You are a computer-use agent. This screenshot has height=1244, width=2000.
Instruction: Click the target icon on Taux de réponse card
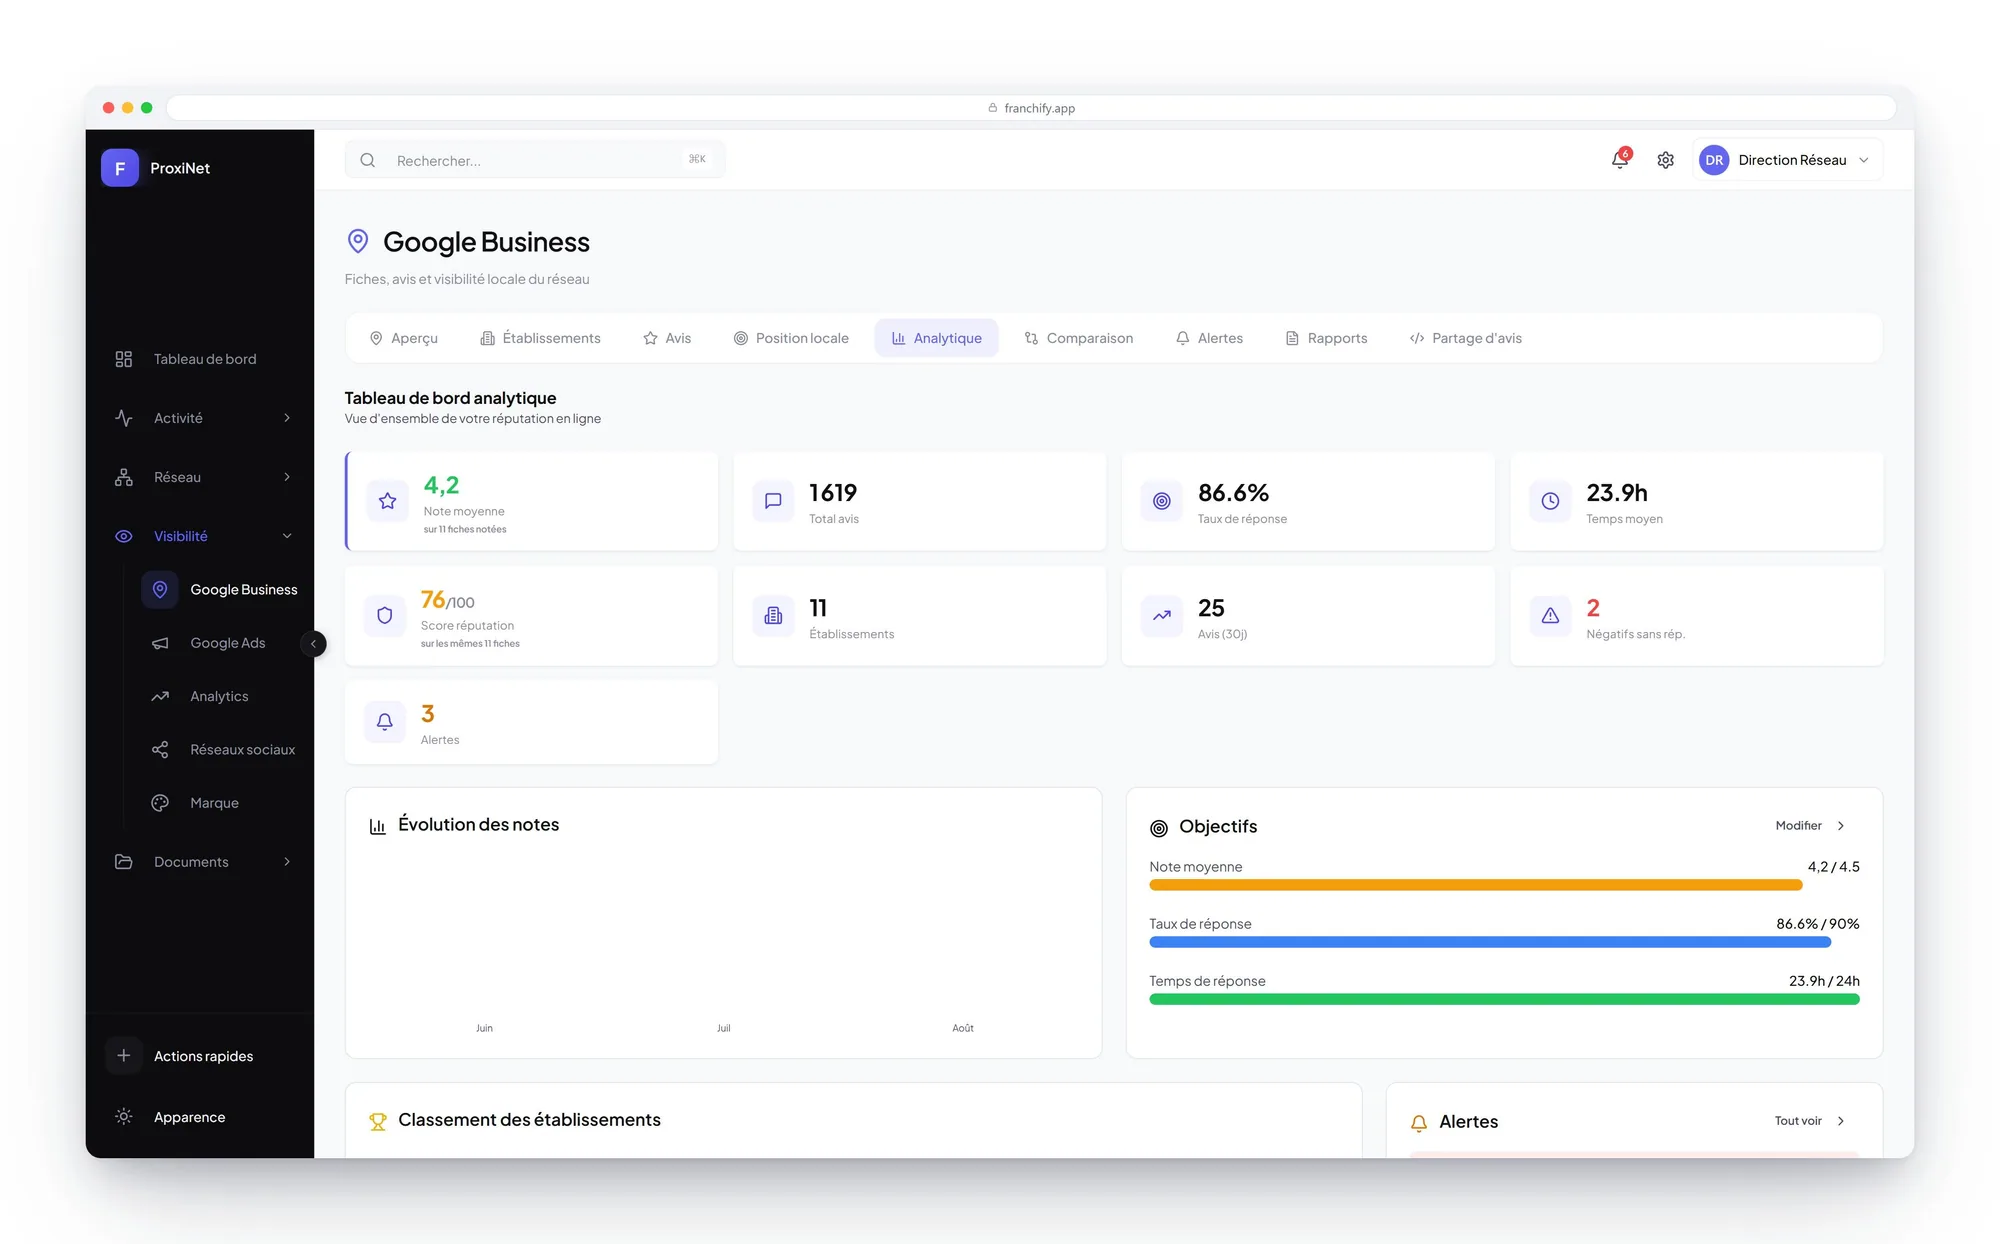coord(1162,501)
